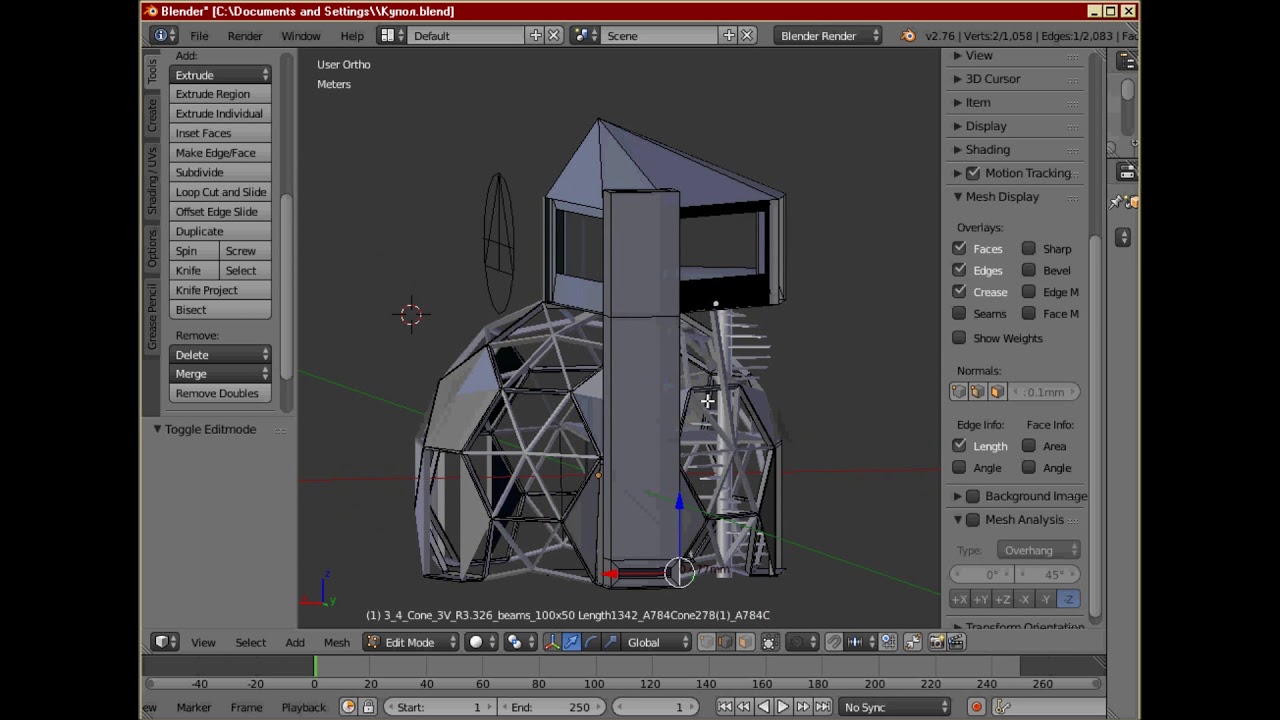Switch to face select mode icon
Image resolution: width=1280 pixels, height=720 pixels.
pyautogui.click(x=744, y=642)
